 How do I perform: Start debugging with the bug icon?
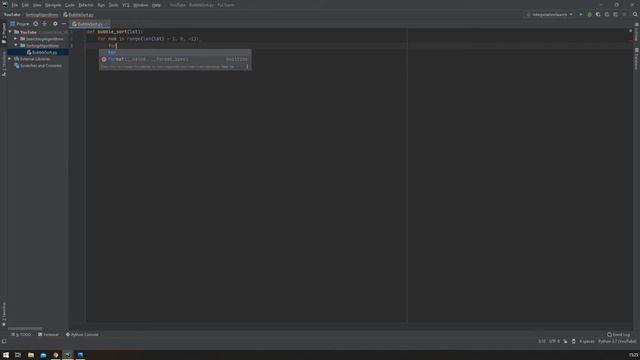589,15
